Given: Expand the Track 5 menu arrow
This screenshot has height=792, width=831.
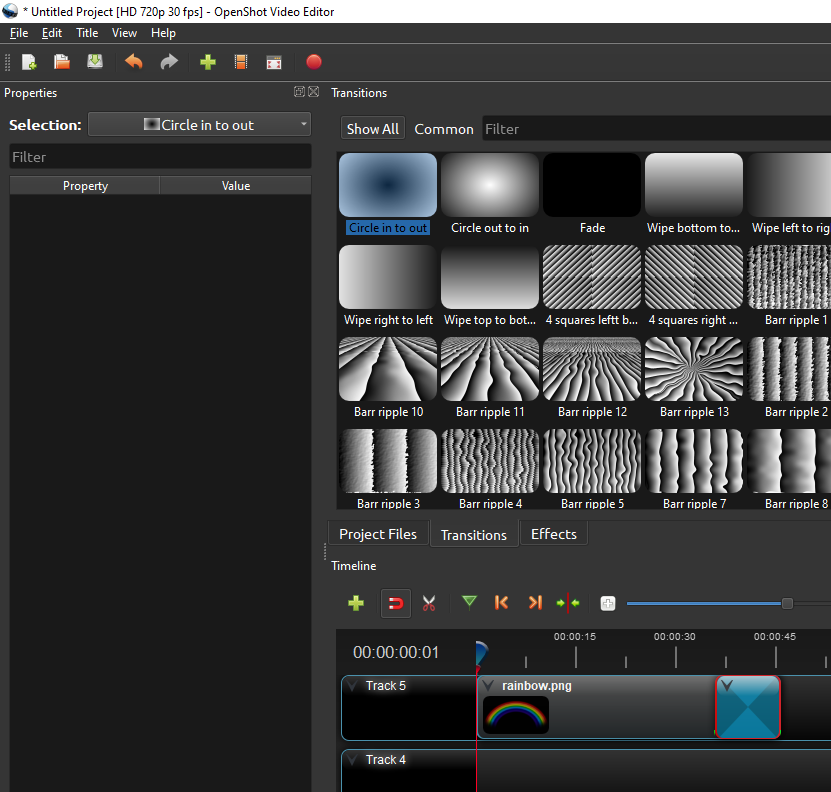Looking at the screenshot, I should tap(353, 686).
